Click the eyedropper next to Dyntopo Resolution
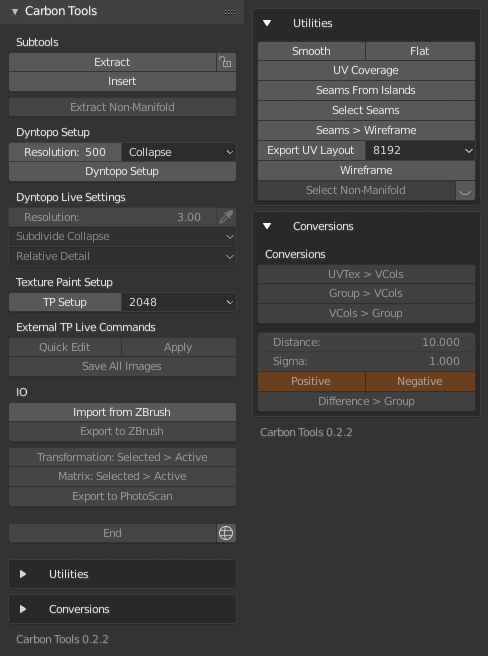This screenshot has height=656, width=488. (226, 217)
